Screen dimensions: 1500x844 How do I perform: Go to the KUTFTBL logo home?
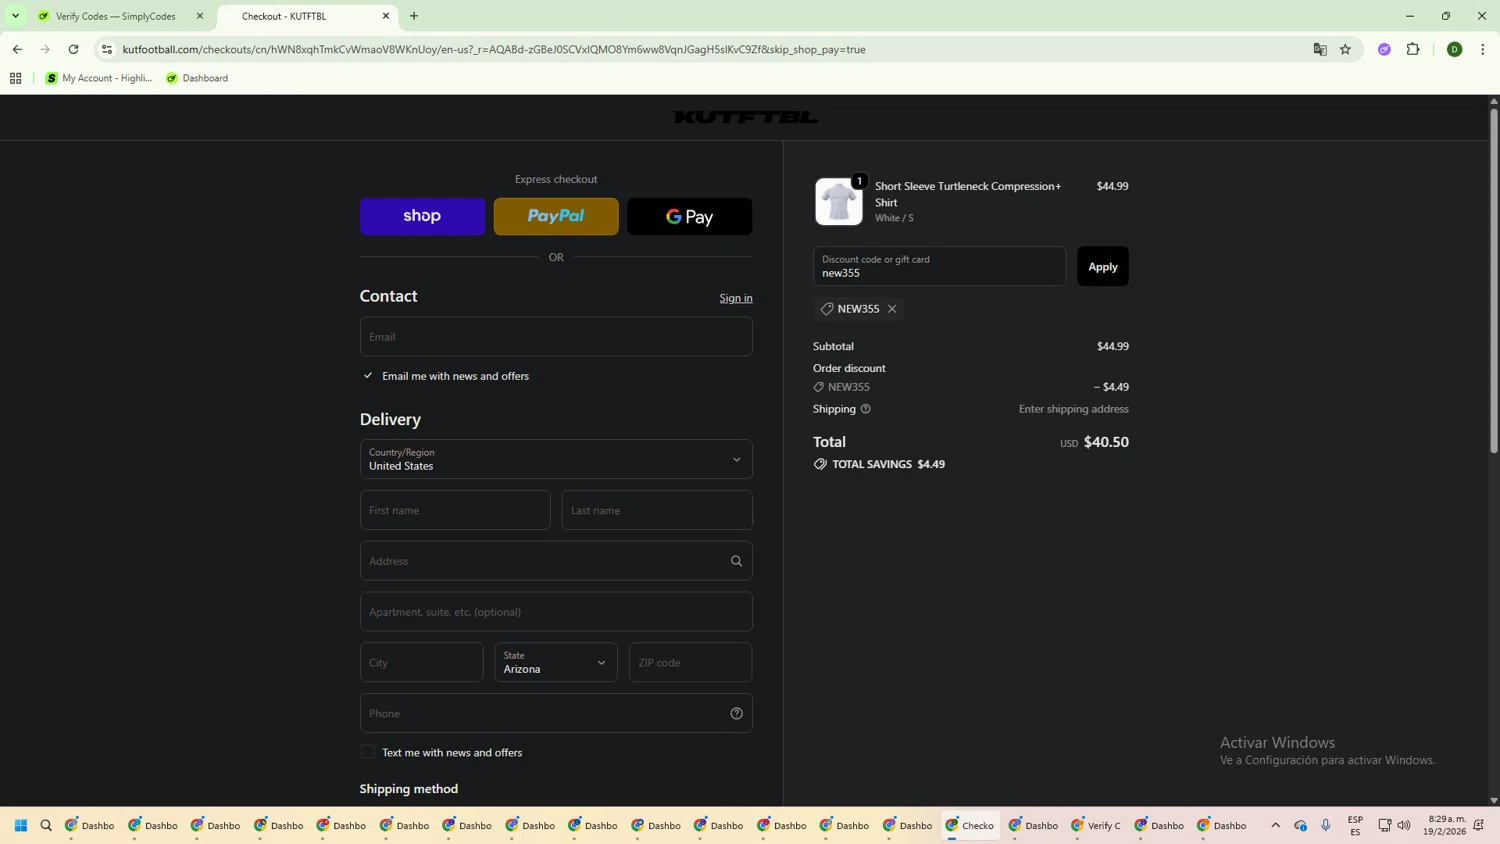(746, 117)
